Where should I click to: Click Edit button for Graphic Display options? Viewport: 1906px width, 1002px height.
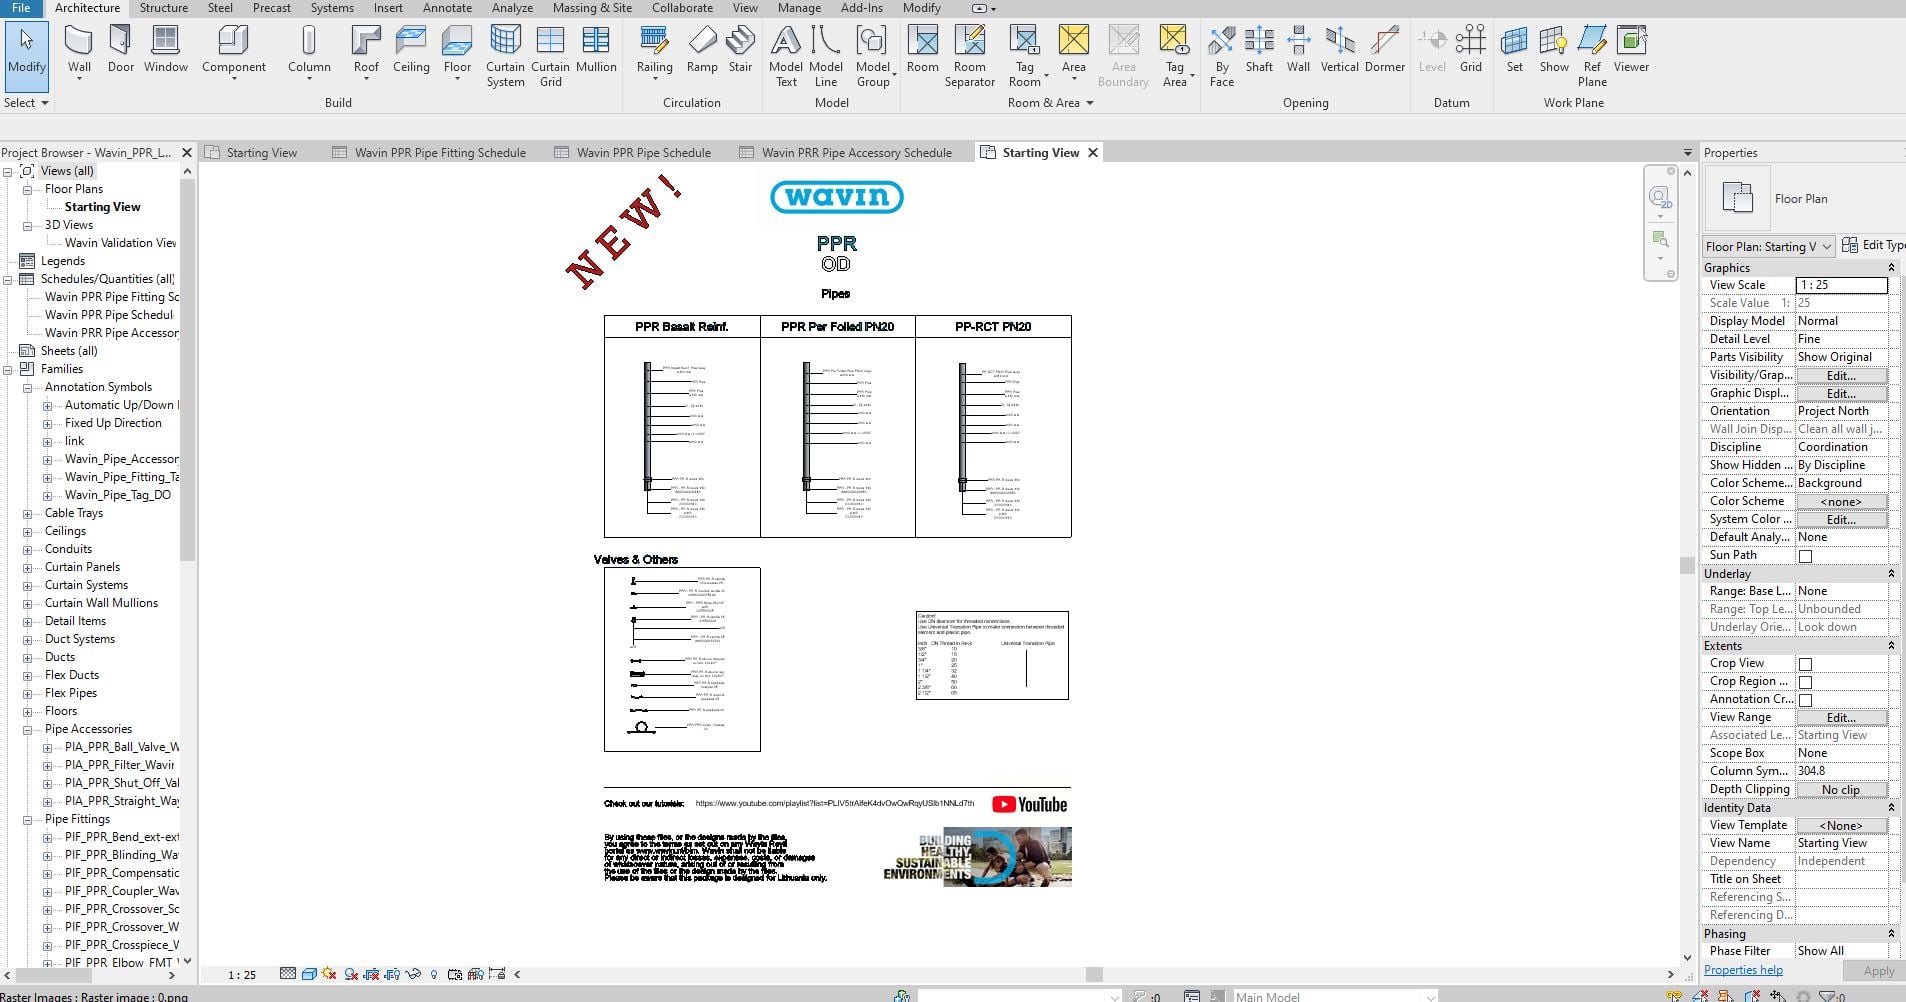point(1841,394)
